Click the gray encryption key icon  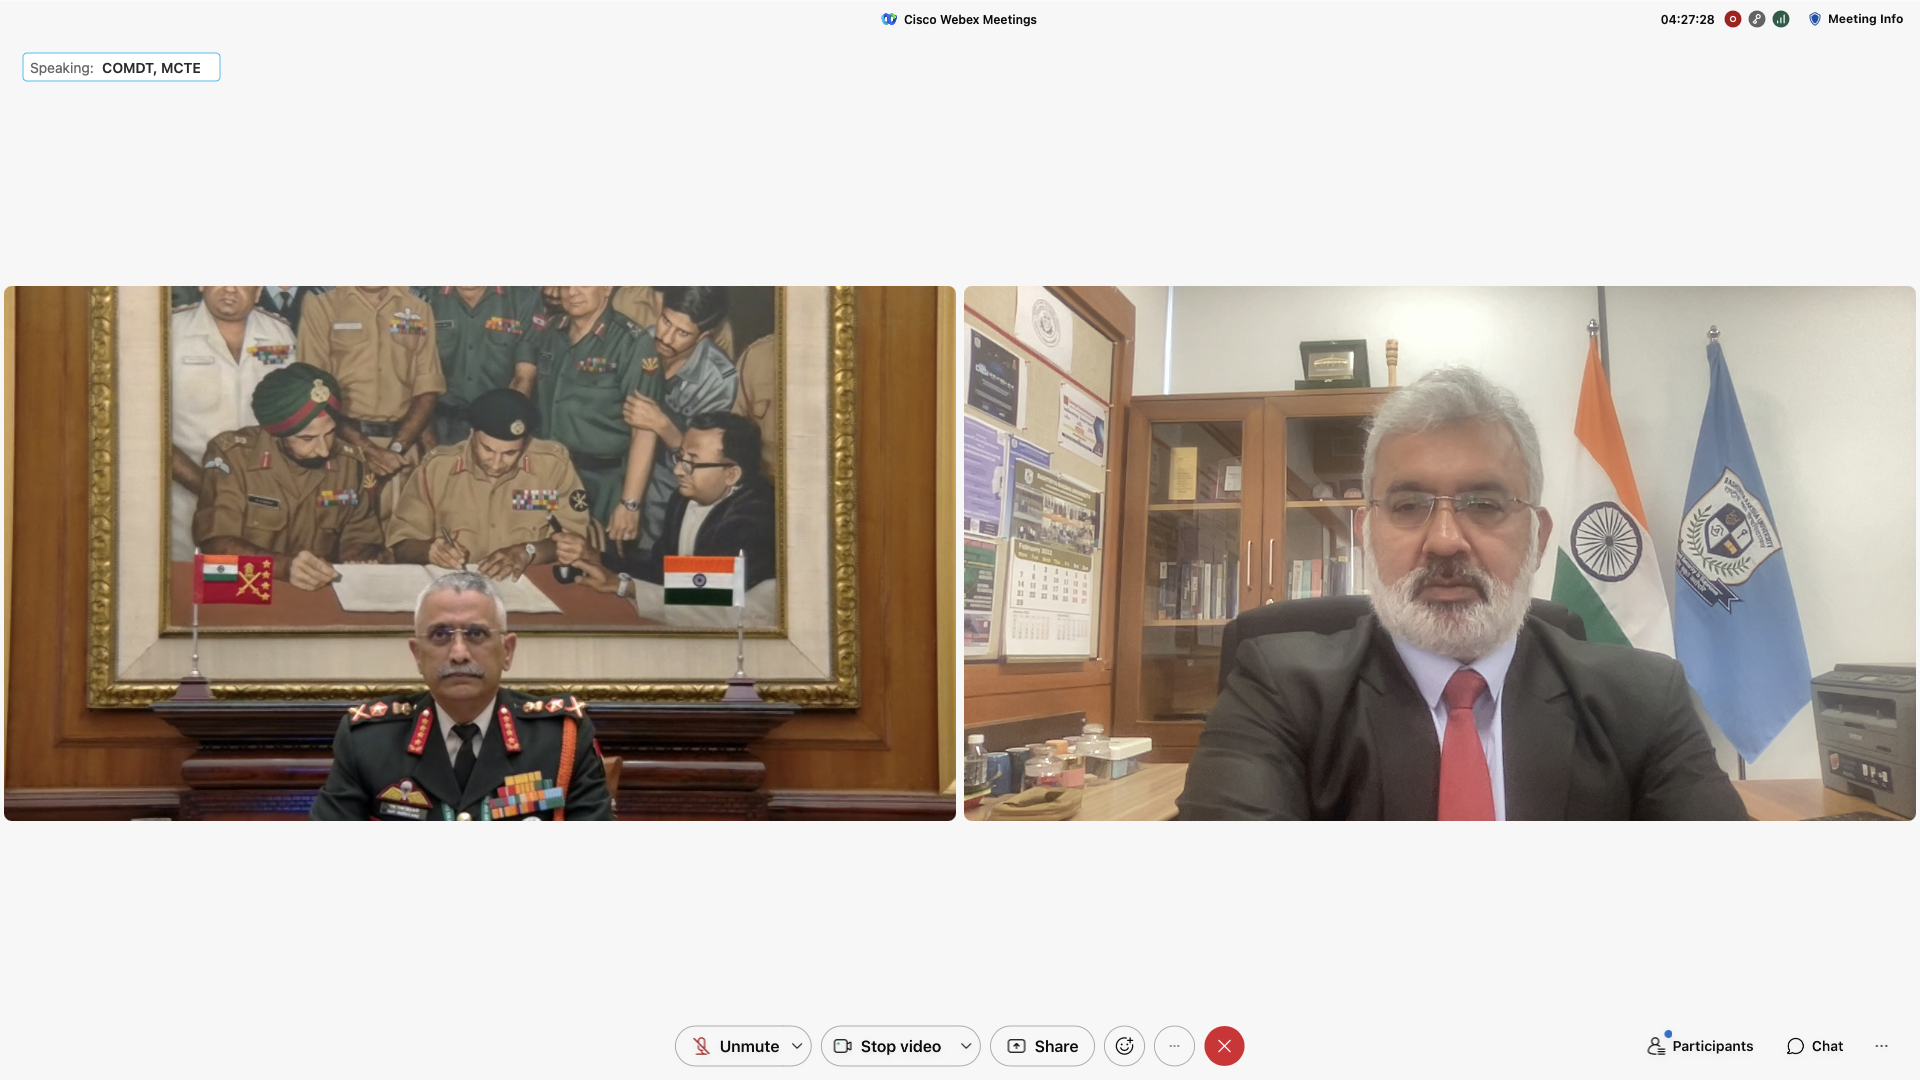coord(1757,19)
